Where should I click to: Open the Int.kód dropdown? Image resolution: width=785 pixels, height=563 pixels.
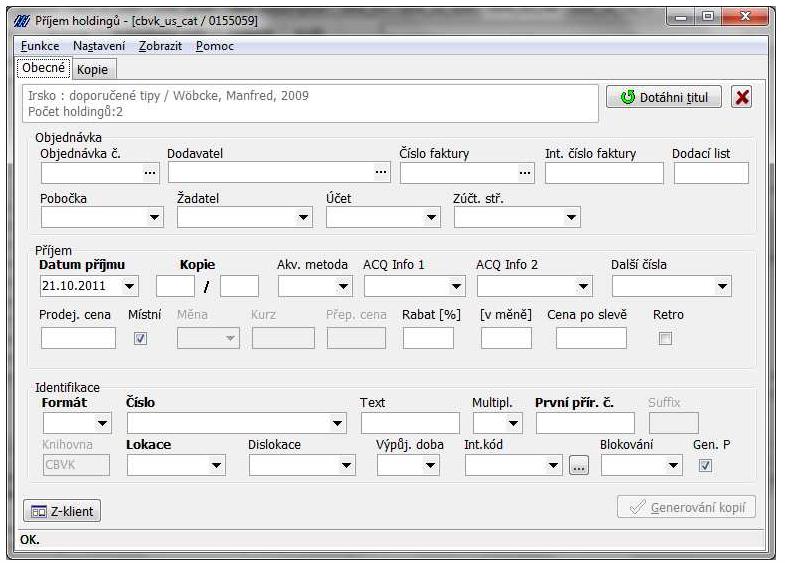[x=553, y=466]
